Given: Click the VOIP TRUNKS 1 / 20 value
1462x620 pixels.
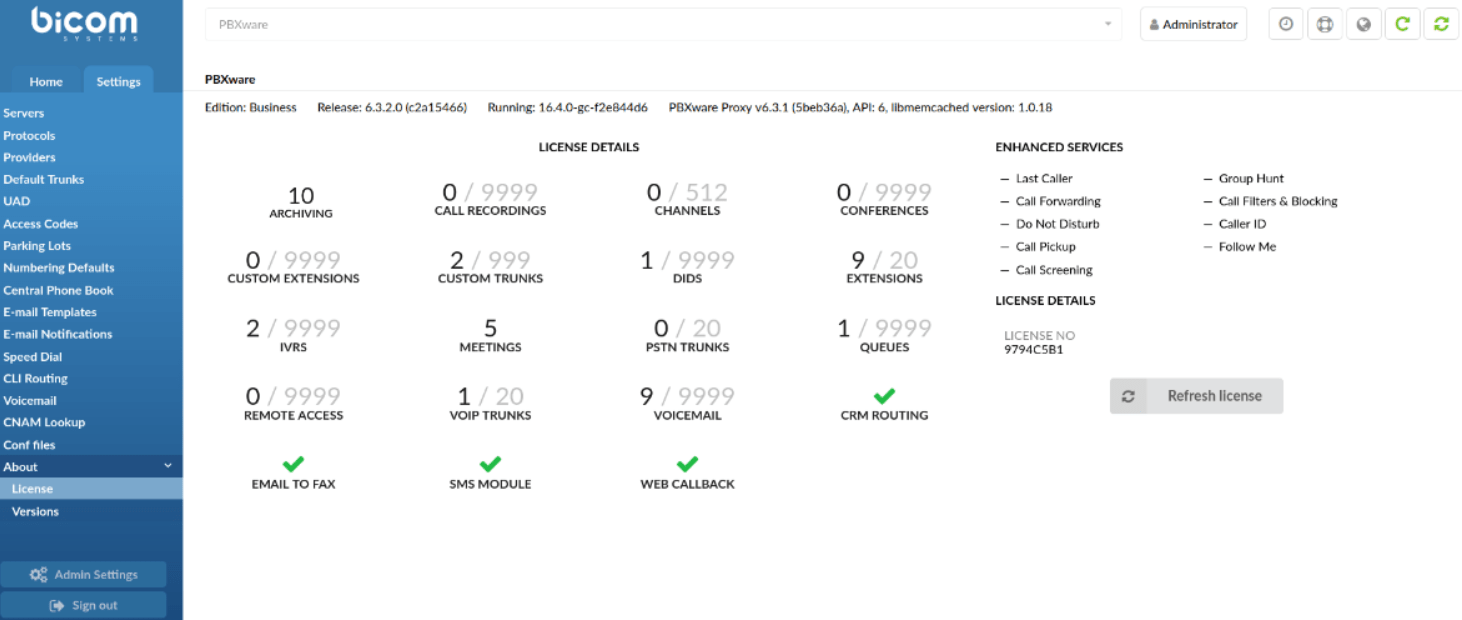Looking at the screenshot, I should (490, 396).
